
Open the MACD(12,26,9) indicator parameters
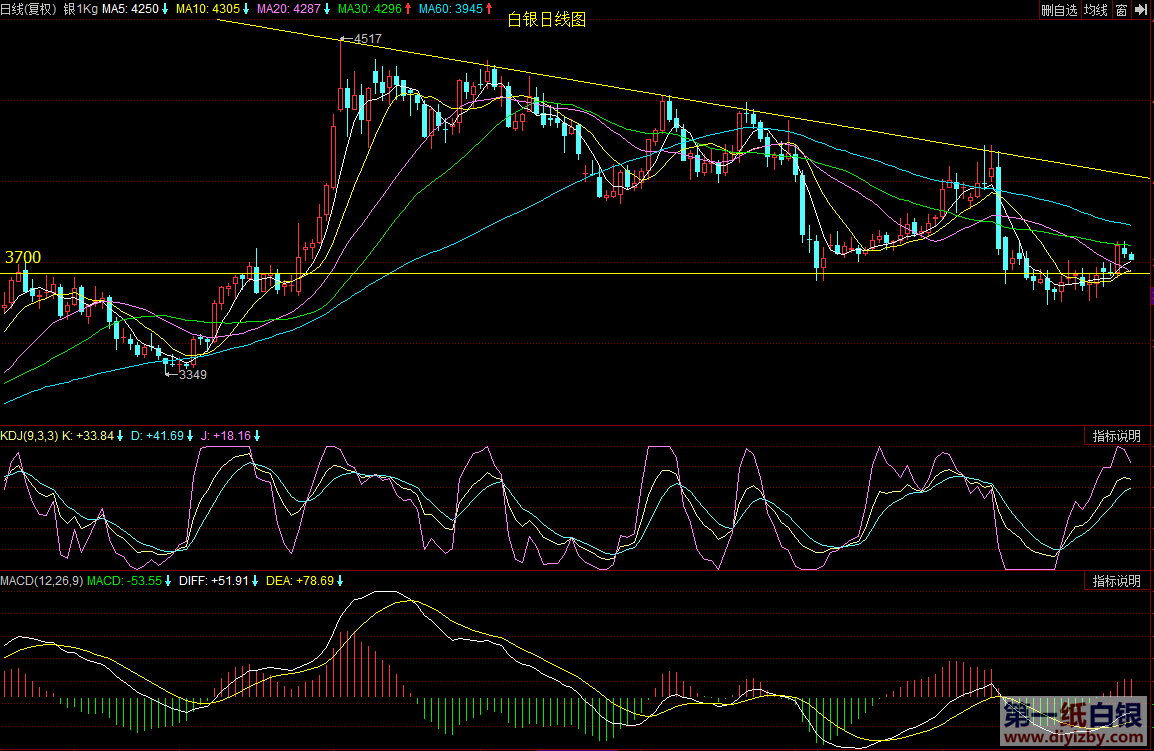tap(41, 580)
